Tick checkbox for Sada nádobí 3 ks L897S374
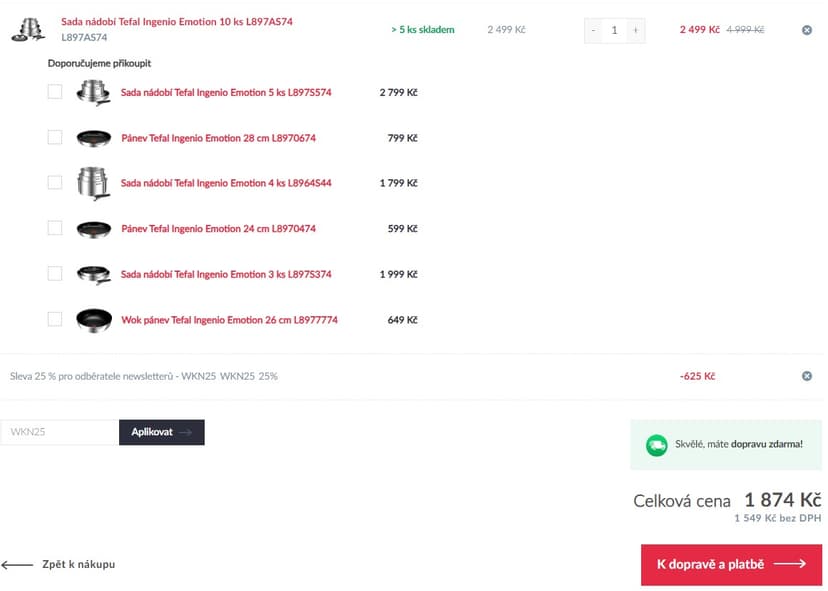 [x=55, y=274]
